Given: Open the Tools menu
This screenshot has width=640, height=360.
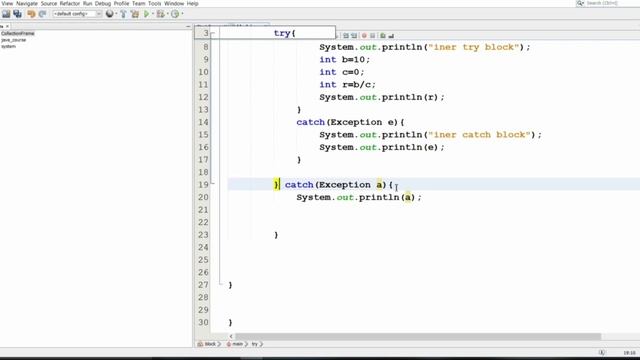Looking at the screenshot, I should click(x=154, y=3).
